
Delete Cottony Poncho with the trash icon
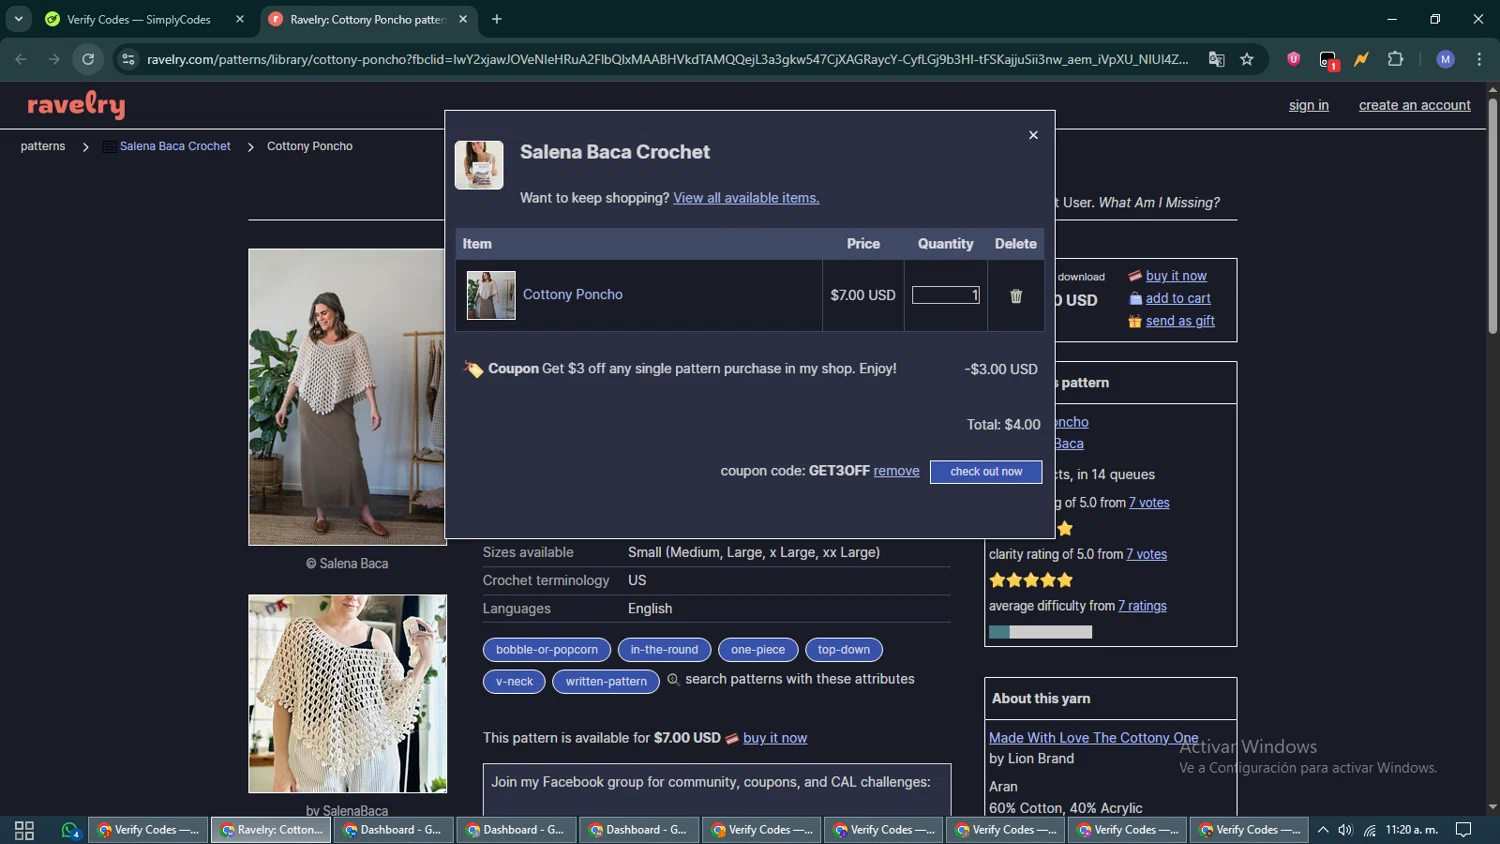[x=1016, y=296]
